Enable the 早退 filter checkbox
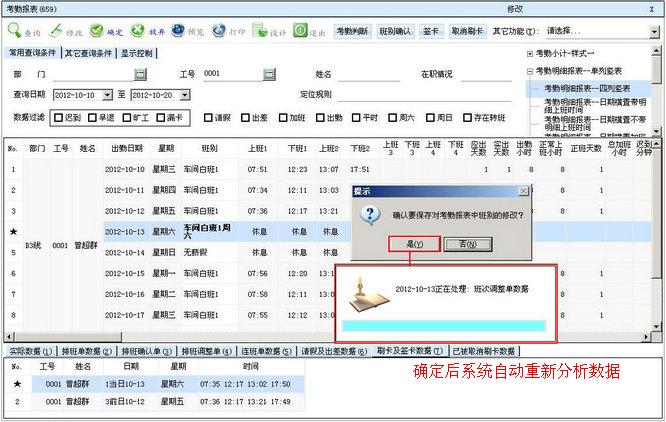The image size is (666, 422). (x=92, y=118)
